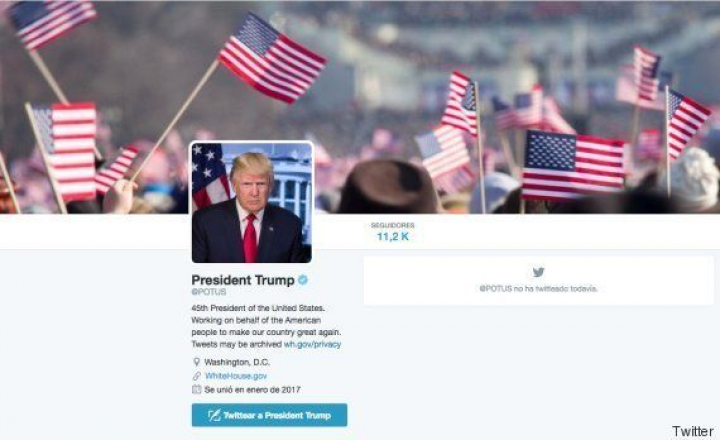Image resolution: width=720 pixels, height=440 pixels.
Task: Click the gray Twitter bird in empty timeline
Action: click(x=539, y=272)
